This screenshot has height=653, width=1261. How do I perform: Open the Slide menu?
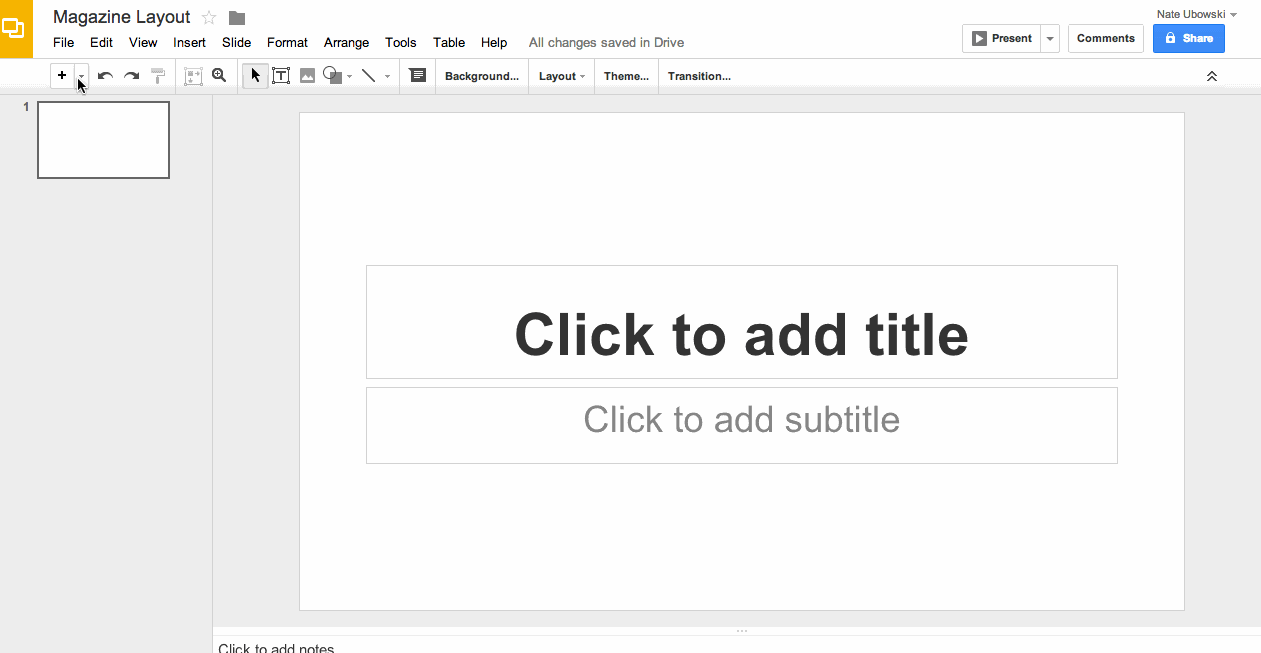237,43
